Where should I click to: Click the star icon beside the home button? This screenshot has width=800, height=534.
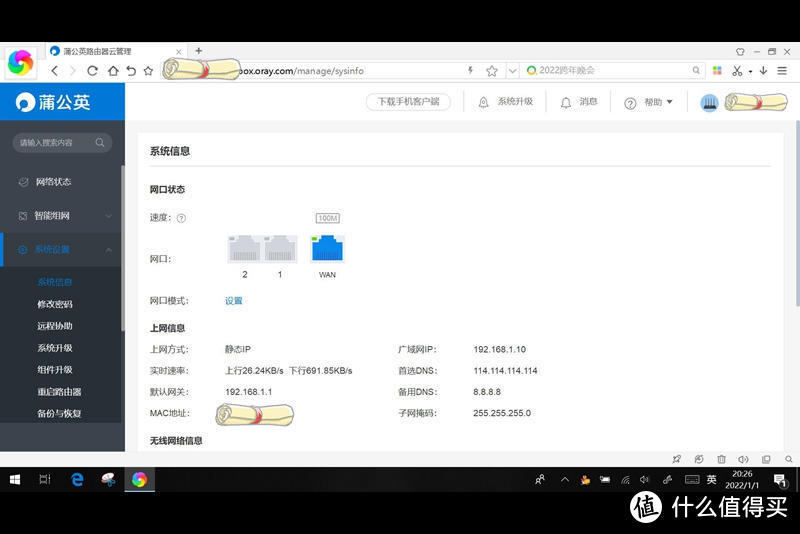tap(148, 71)
